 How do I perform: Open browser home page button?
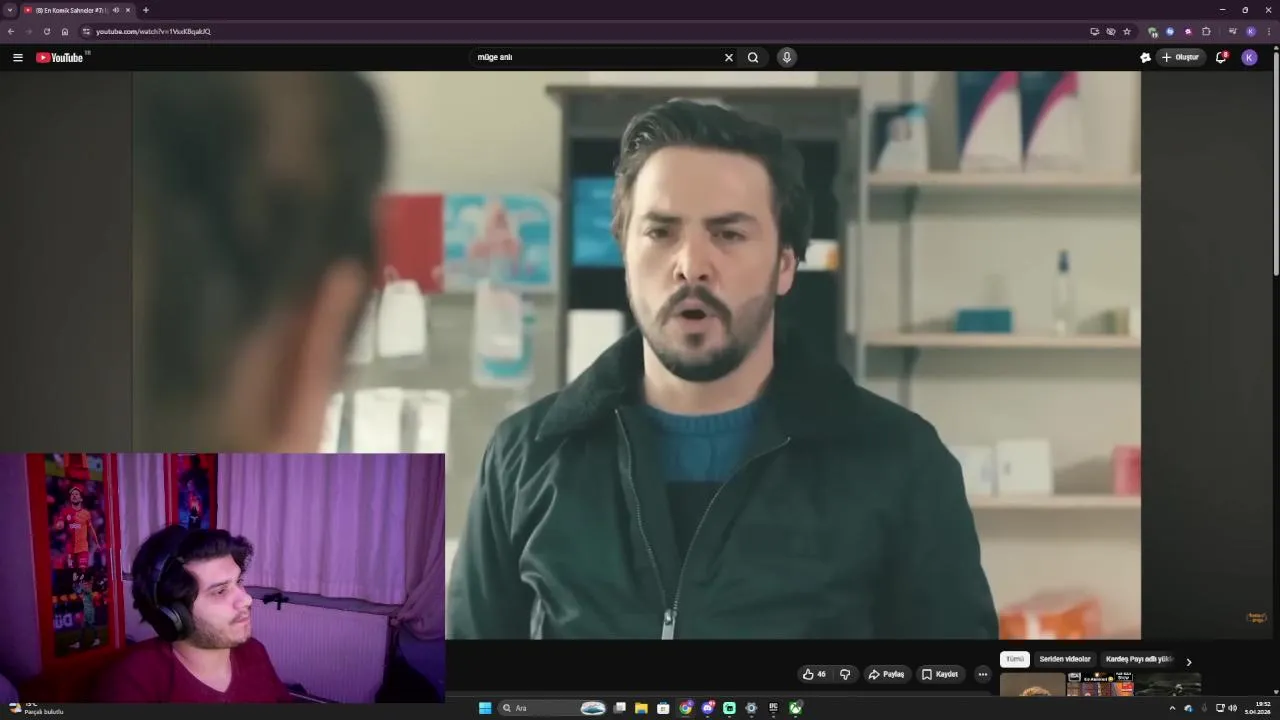tap(65, 32)
